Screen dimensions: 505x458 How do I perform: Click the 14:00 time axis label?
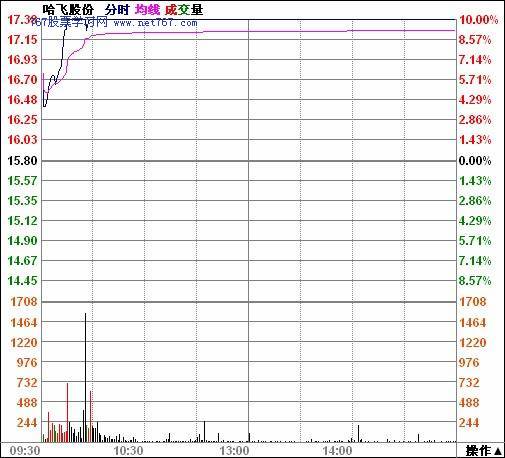337,451
